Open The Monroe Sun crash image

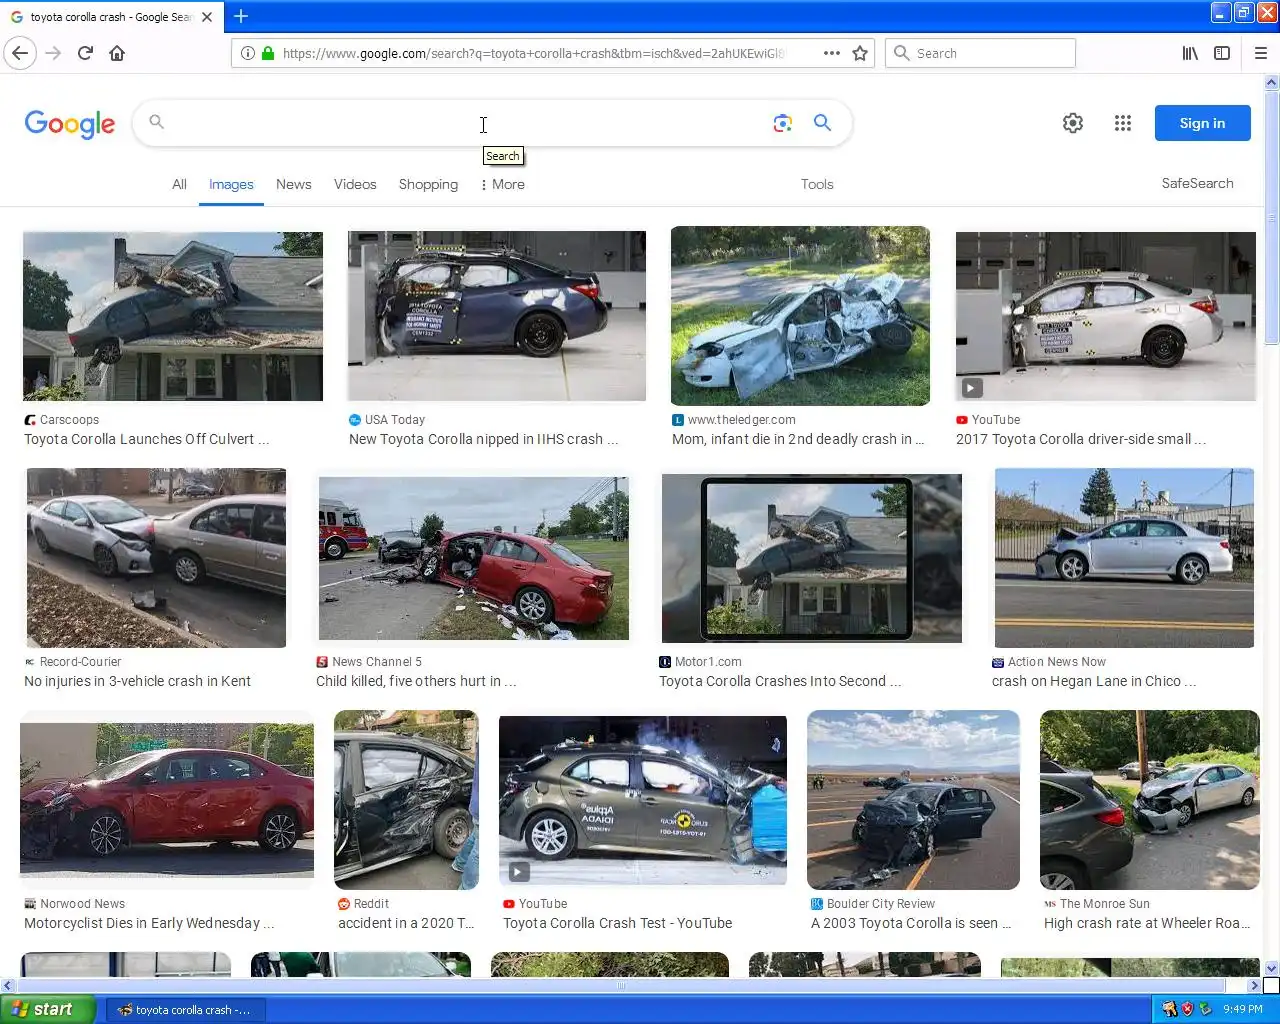click(1150, 800)
